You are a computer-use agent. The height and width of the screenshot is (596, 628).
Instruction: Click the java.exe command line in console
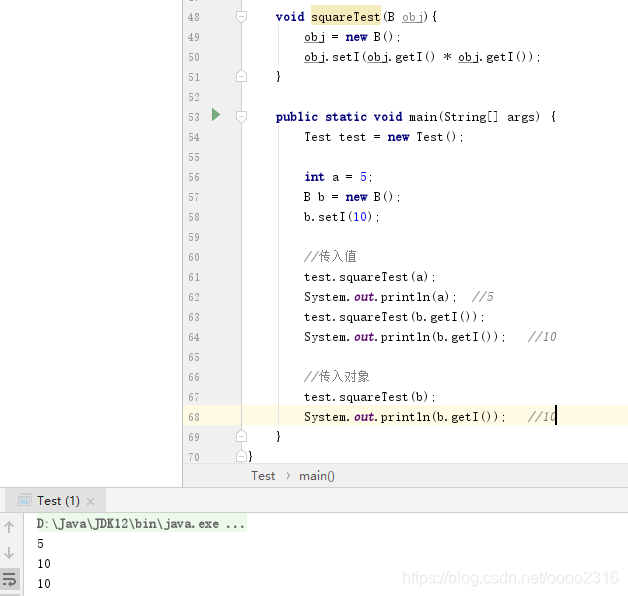141,524
